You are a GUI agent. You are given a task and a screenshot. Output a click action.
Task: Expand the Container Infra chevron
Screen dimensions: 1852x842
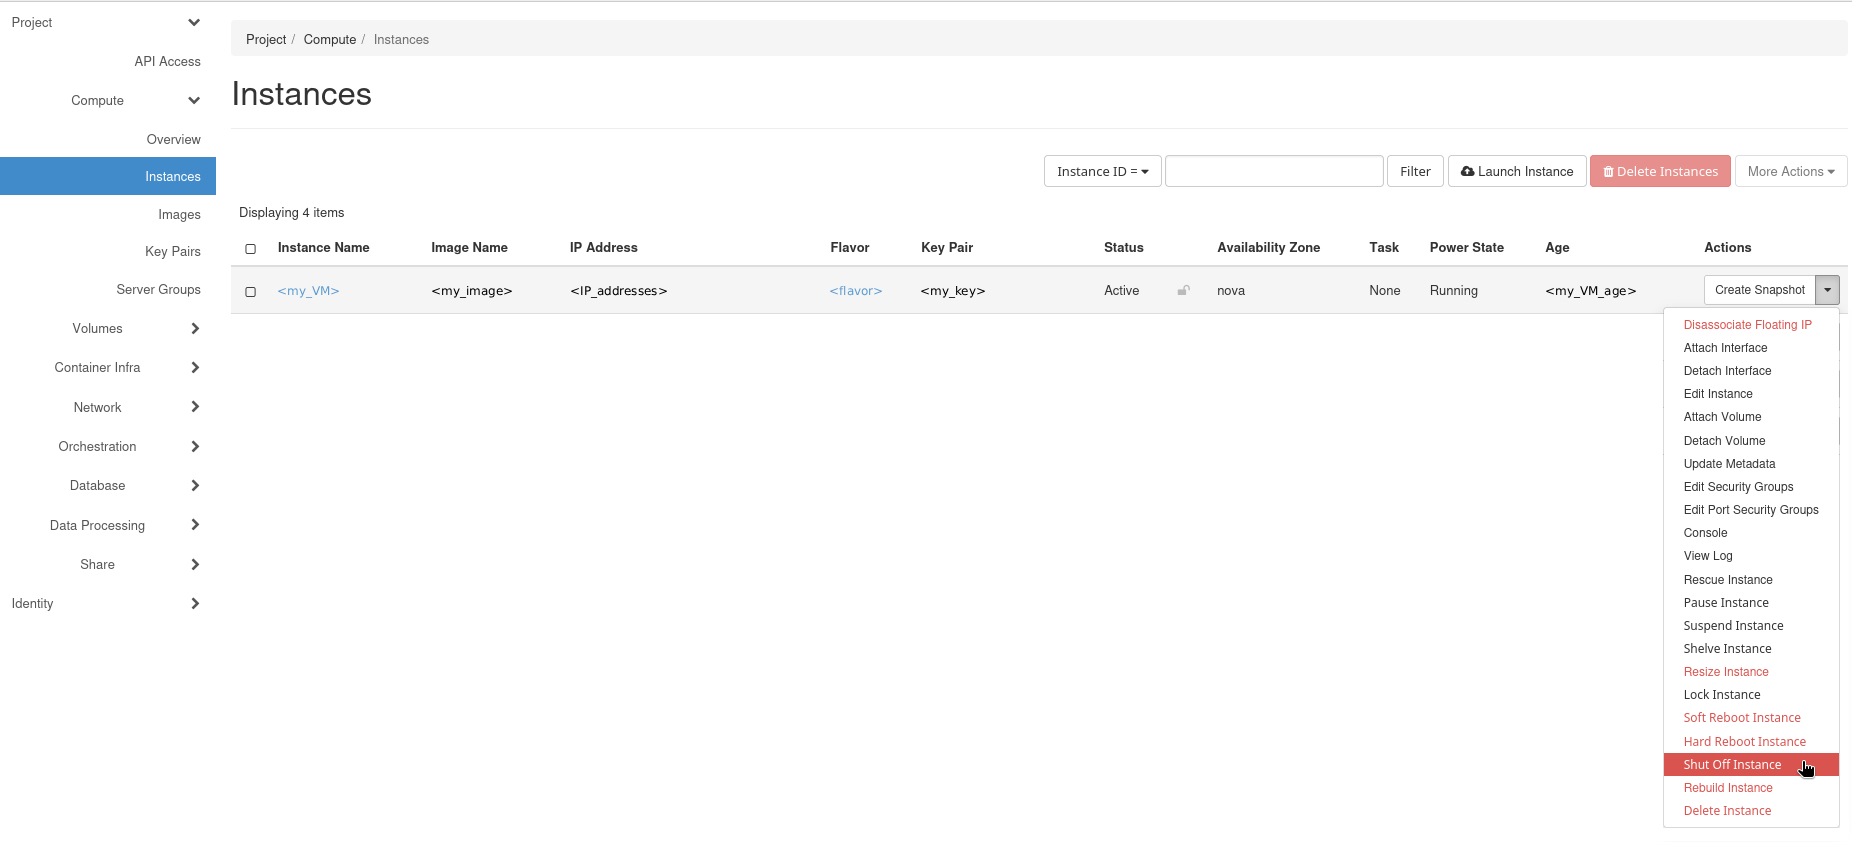point(195,368)
